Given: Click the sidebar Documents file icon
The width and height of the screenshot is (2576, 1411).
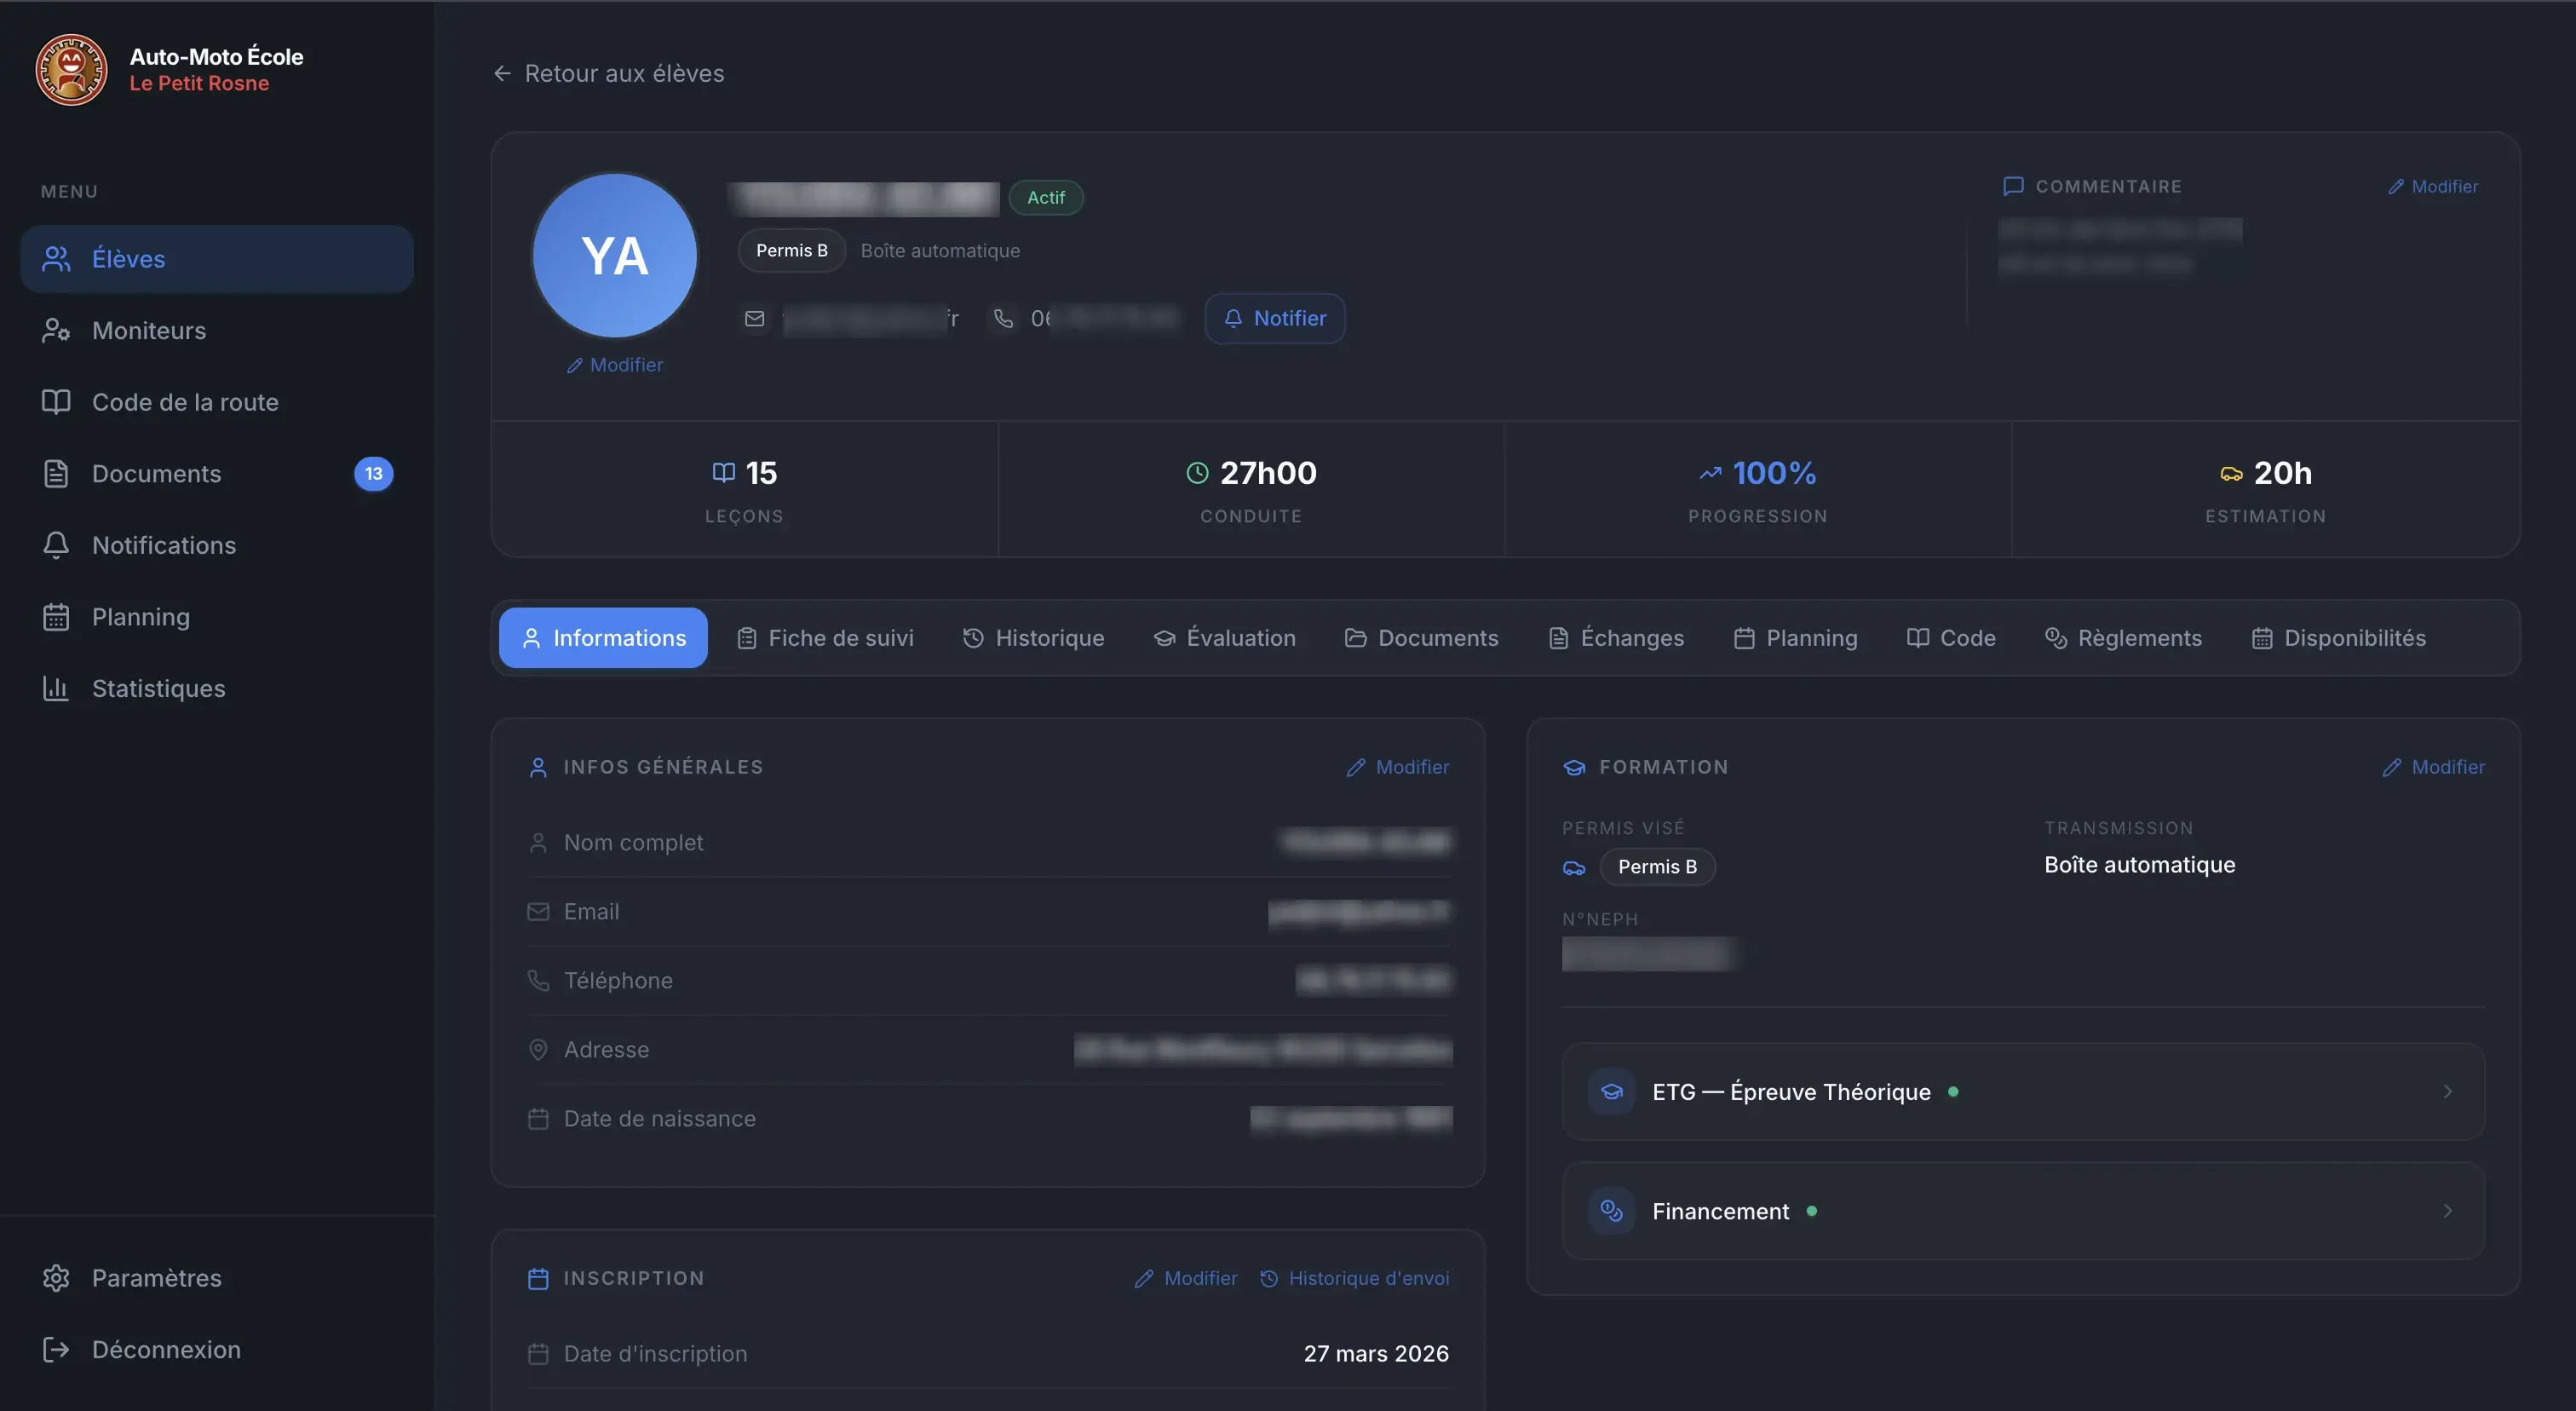Looking at the screenshot, I should coord(56,474).
